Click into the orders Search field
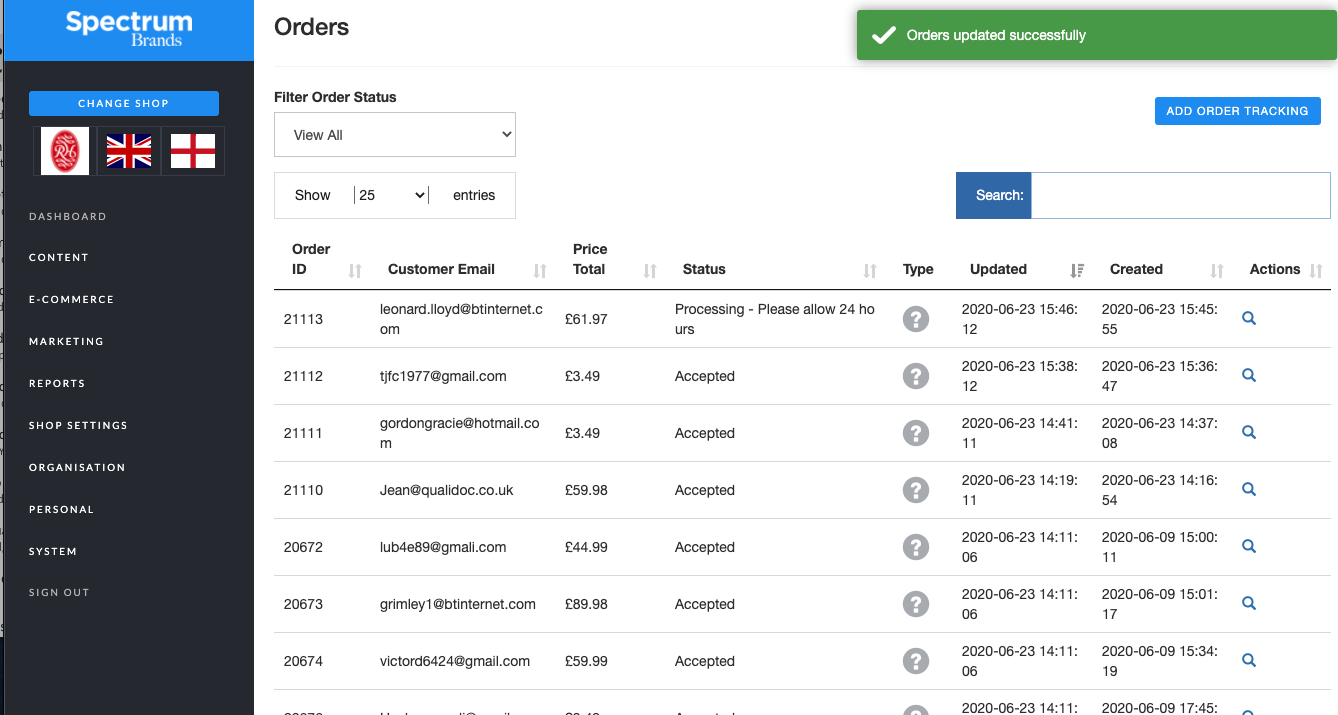 [x=1180, y=195]
